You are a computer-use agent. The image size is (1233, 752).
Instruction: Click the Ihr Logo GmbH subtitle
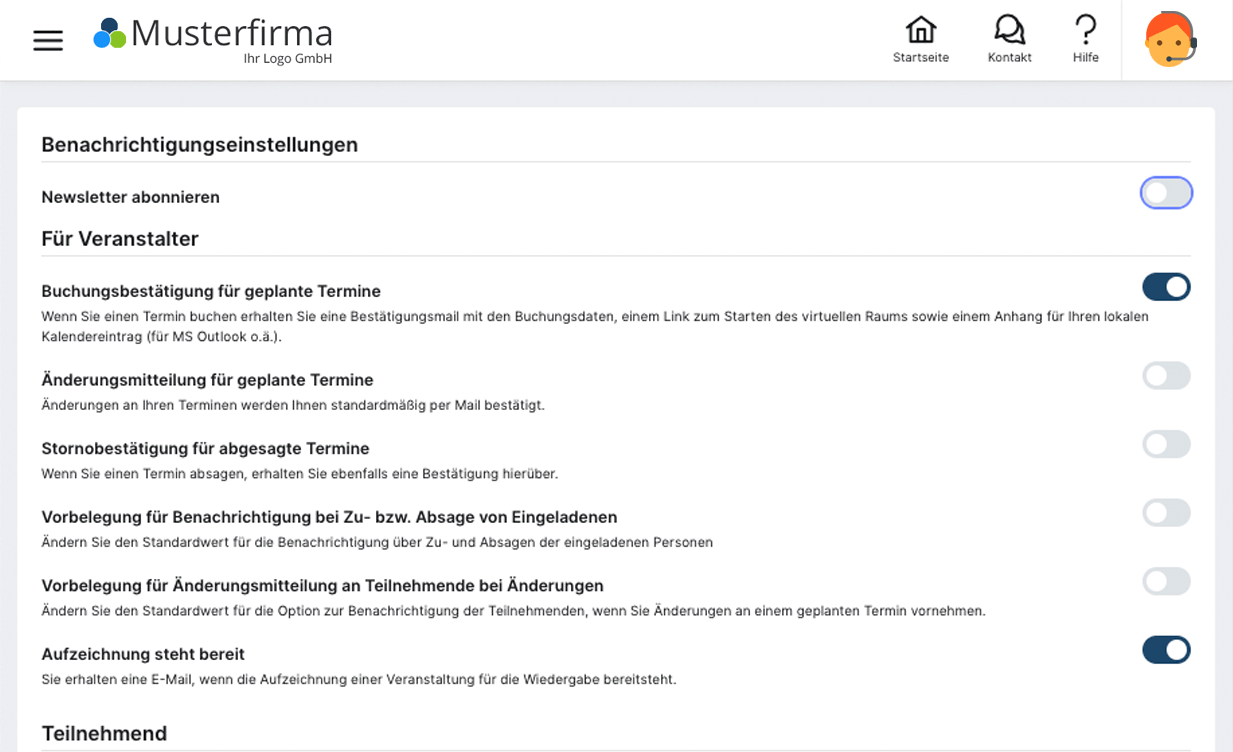(287, 59)
